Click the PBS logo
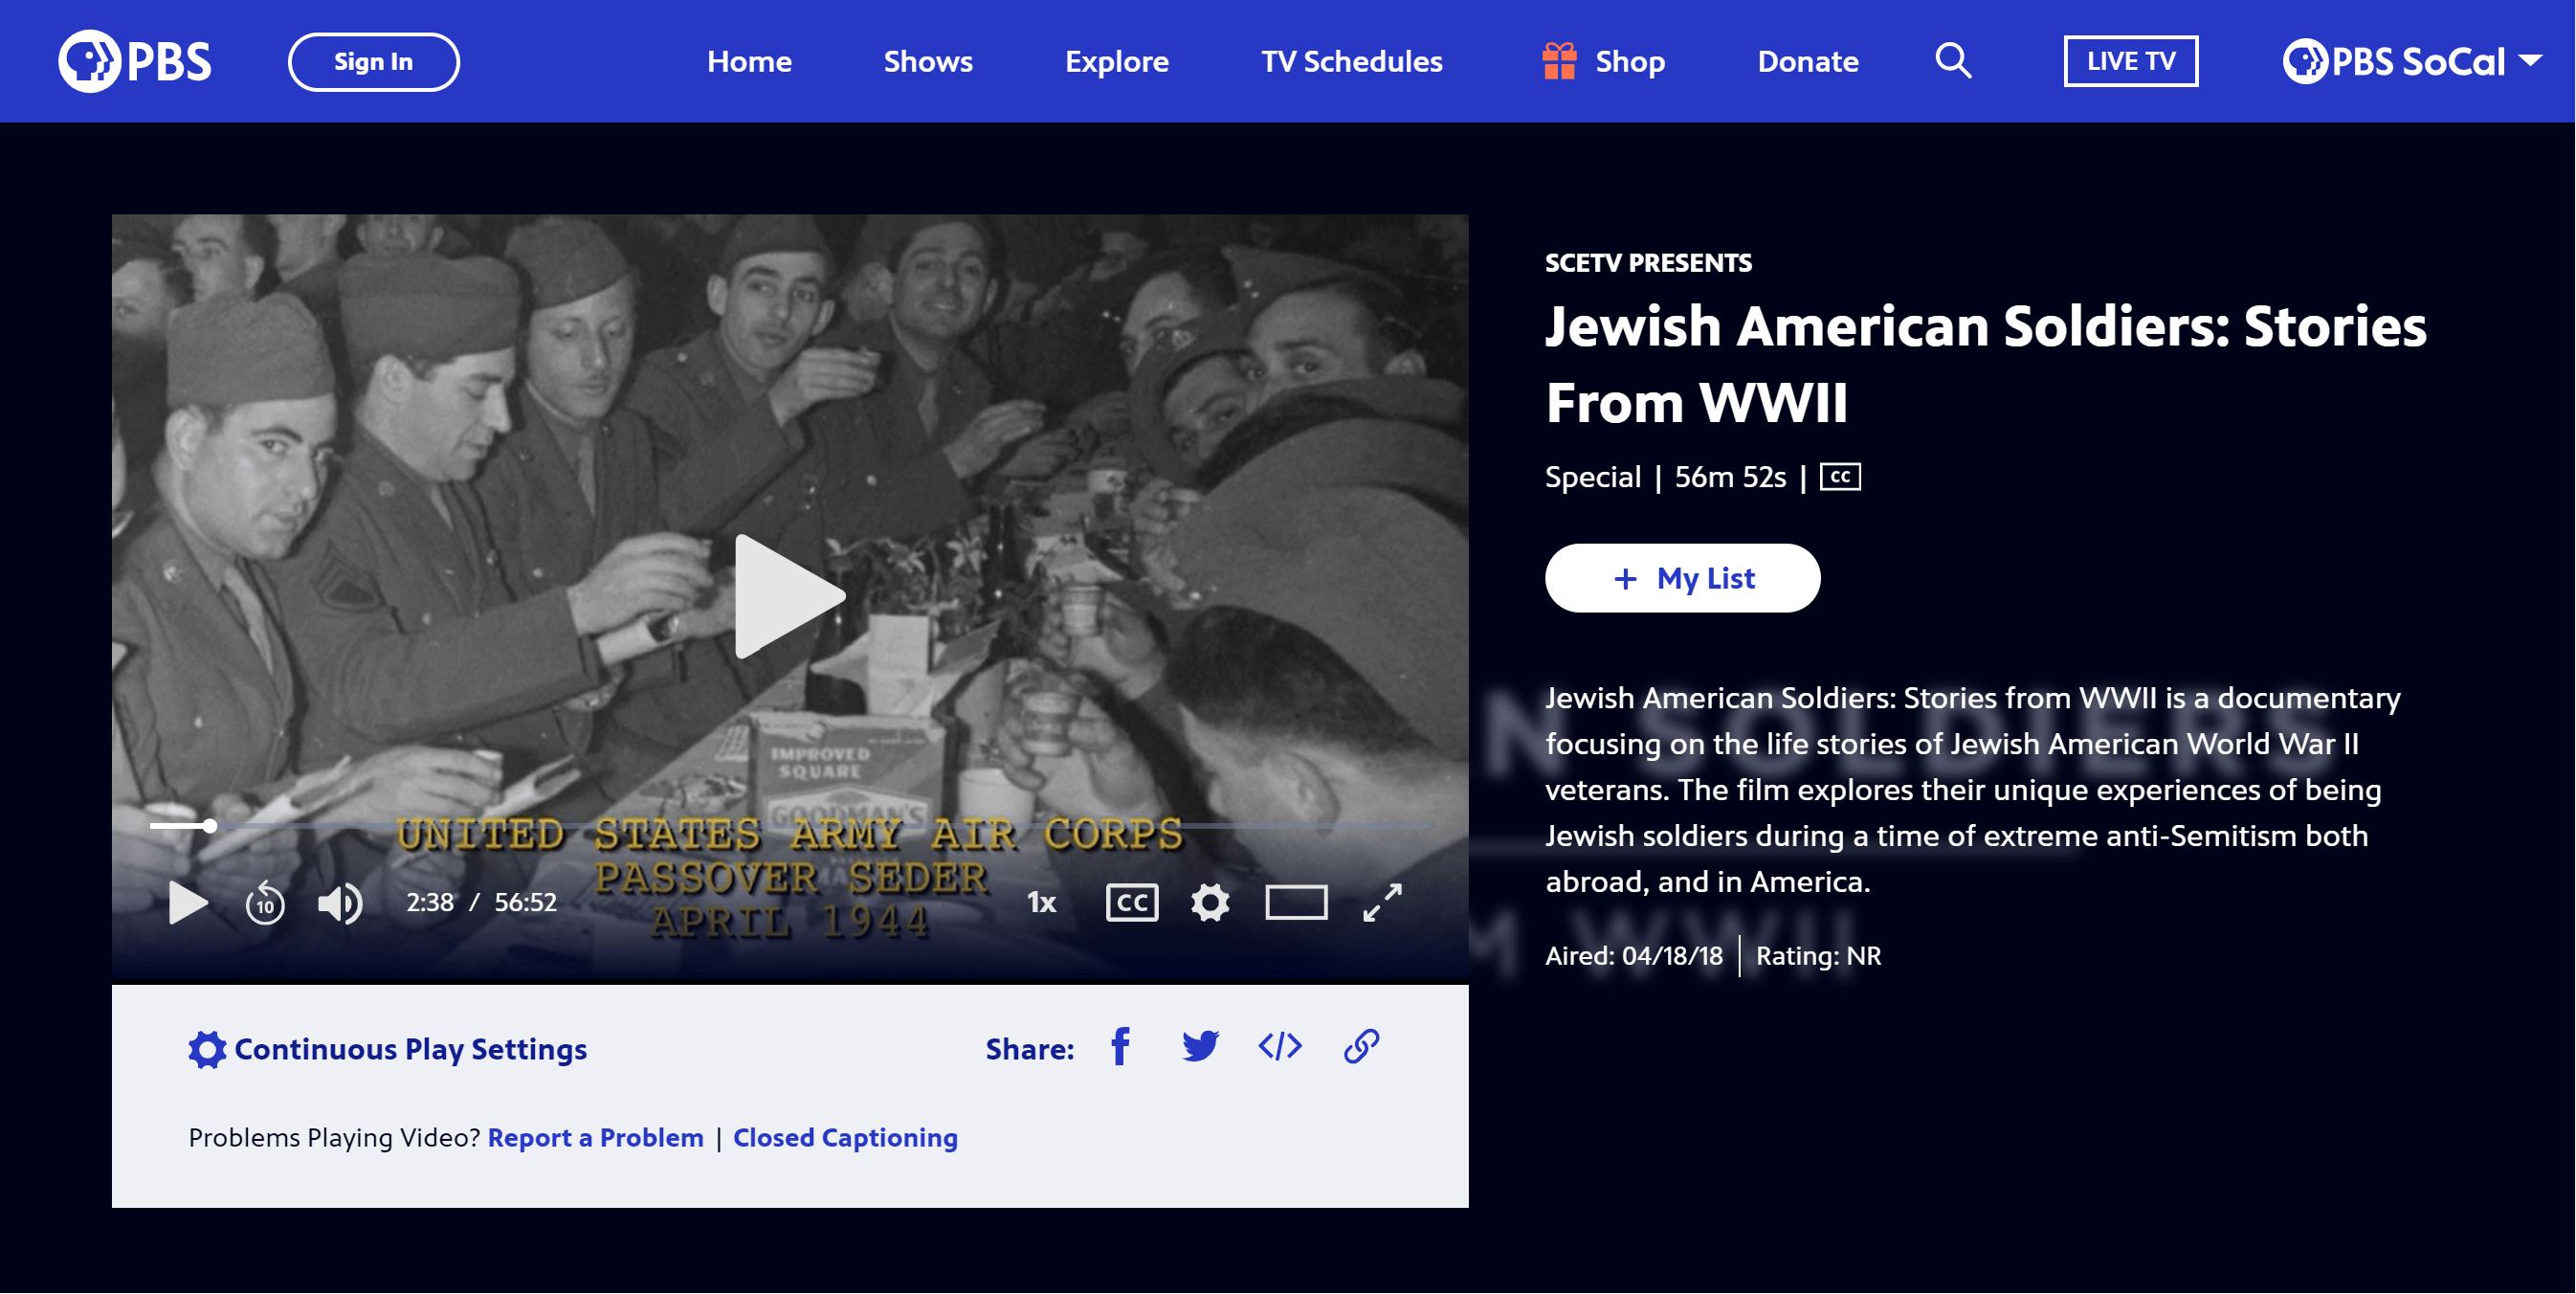This screenshot has width=2576, height=1294. (x=135, y=61)
